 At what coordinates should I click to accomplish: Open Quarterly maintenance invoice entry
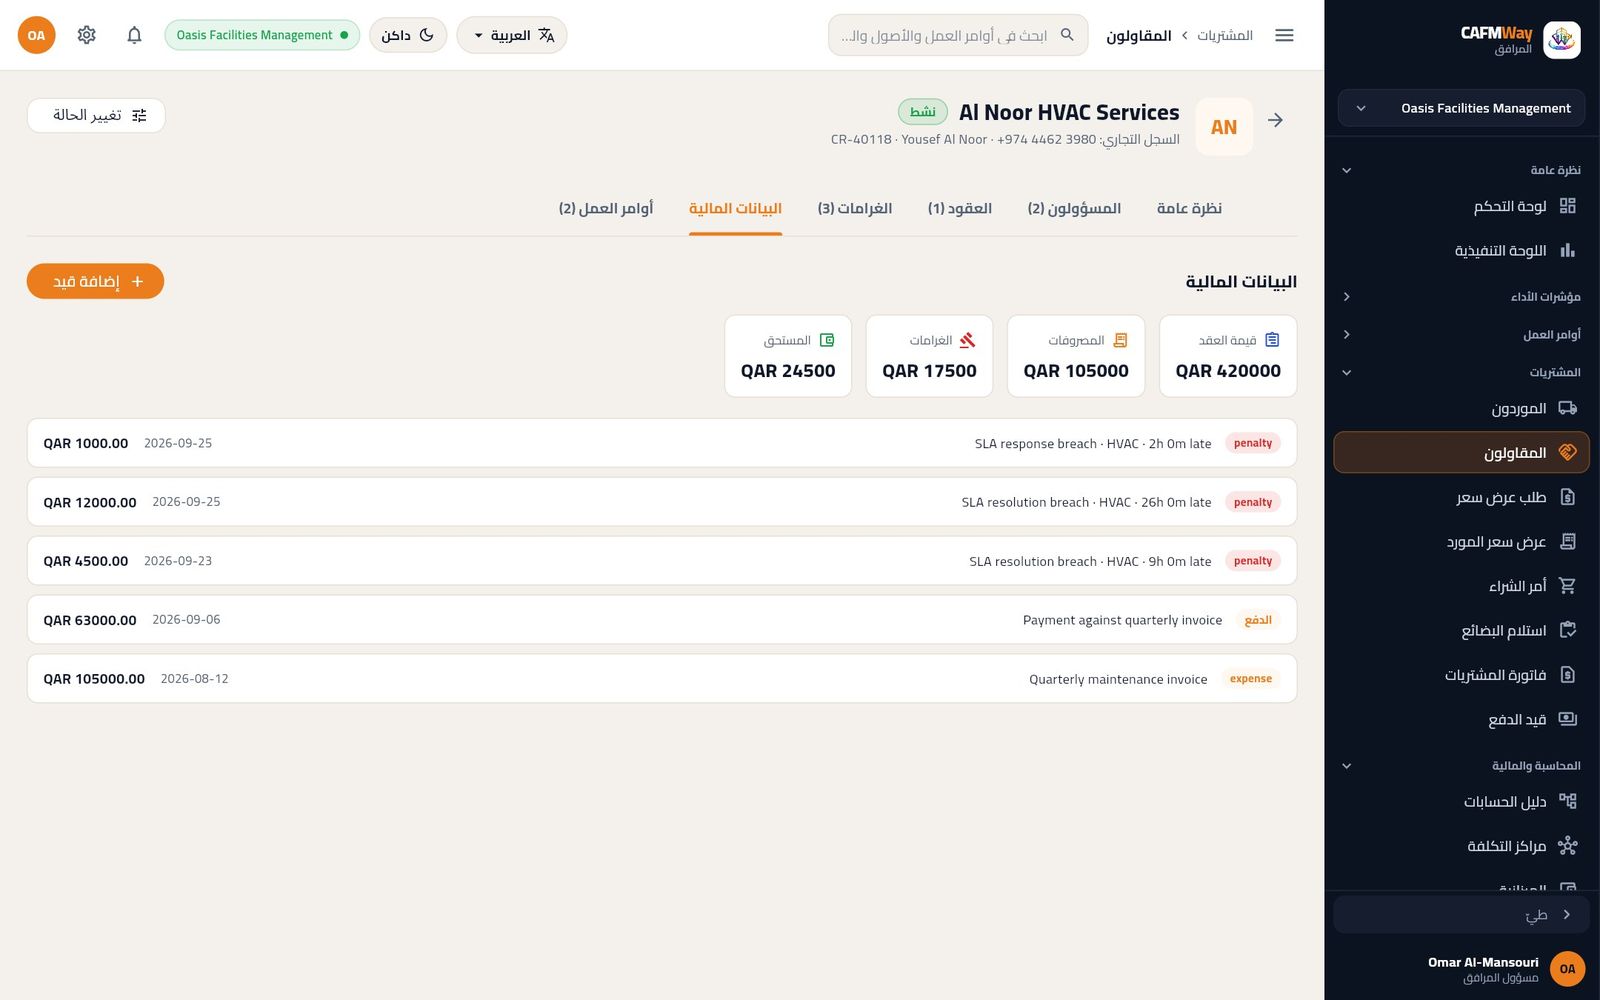click(662, 679)
